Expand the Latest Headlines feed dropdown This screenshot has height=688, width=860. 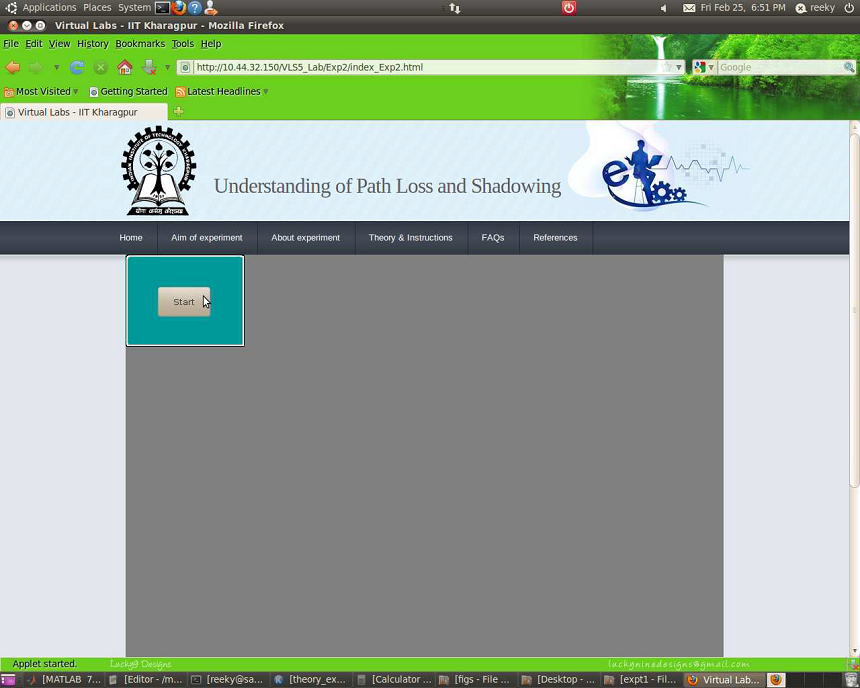click(222, 91)
